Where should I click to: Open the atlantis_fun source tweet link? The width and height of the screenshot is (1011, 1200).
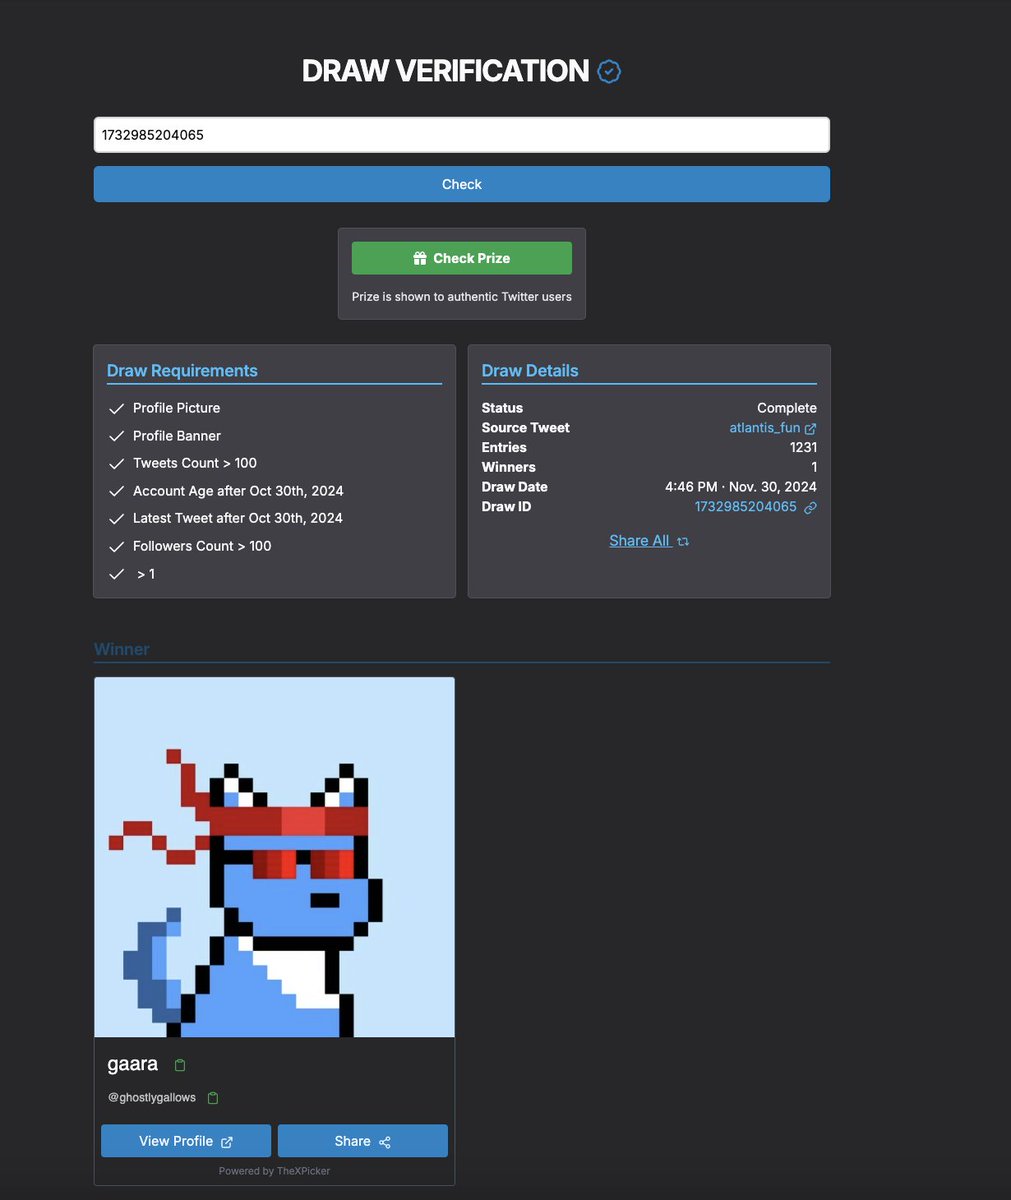765,427
